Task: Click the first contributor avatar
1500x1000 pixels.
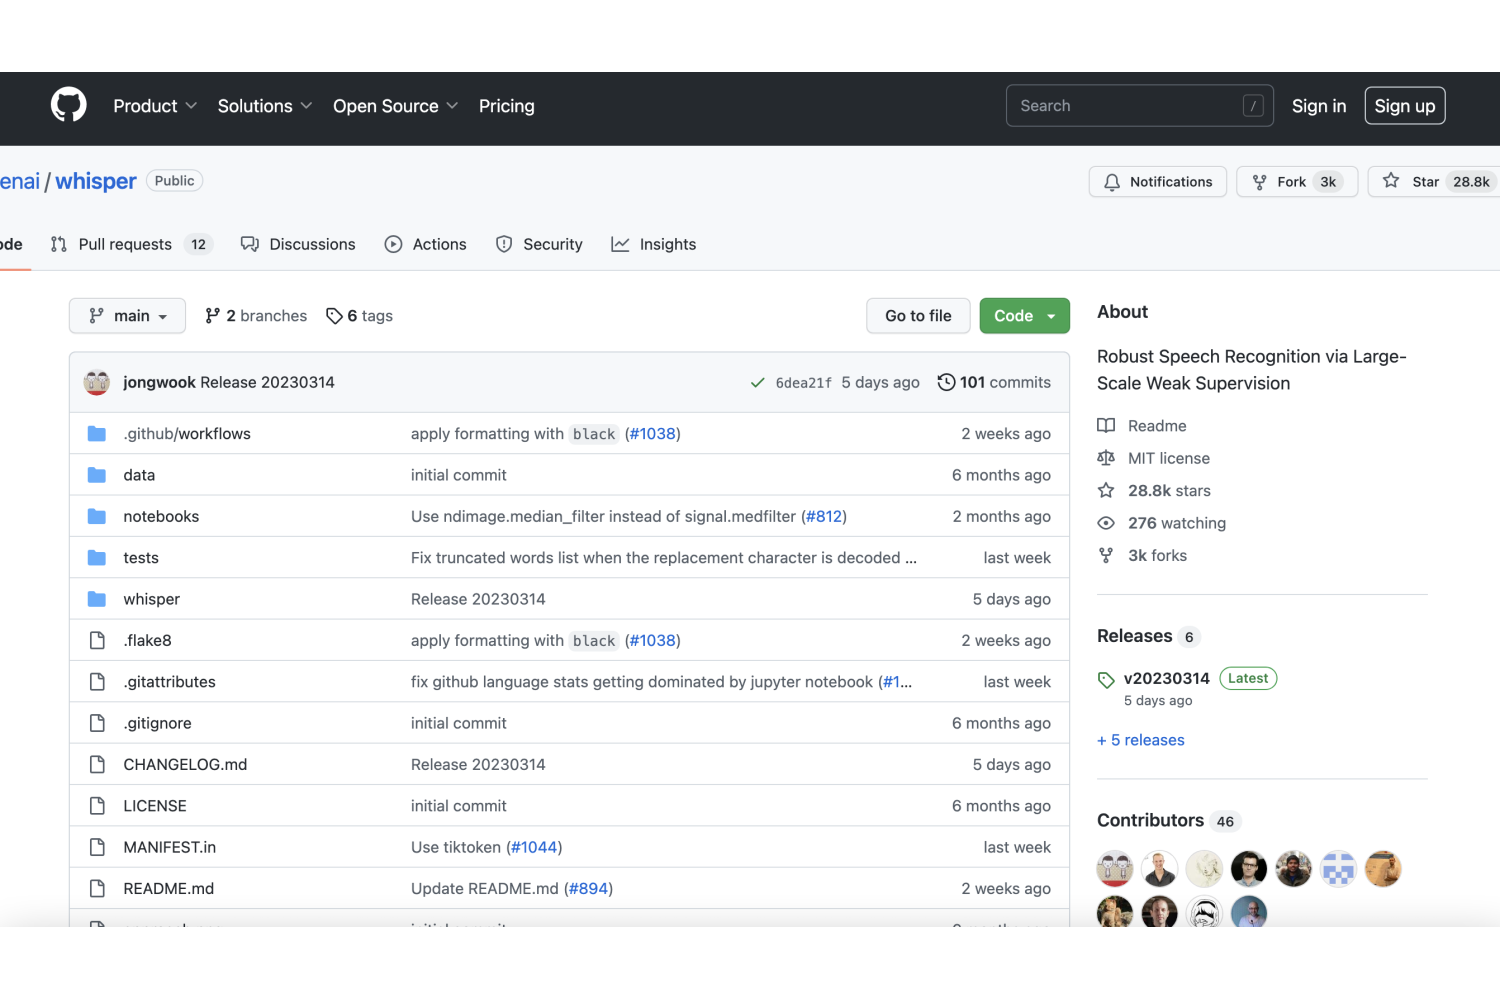Action: tap(1115, 869)
